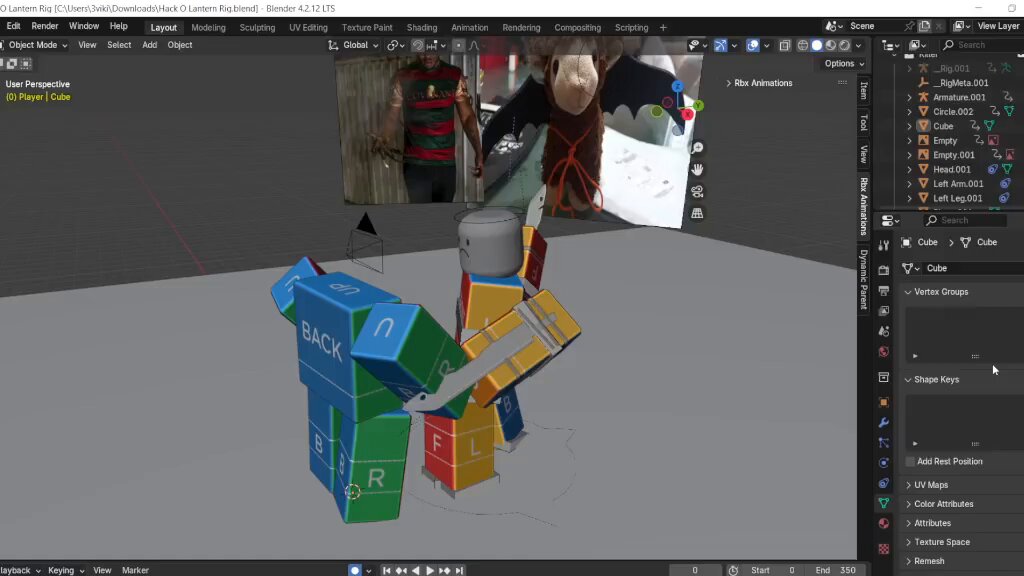Click the play animation button

point(430,570)
